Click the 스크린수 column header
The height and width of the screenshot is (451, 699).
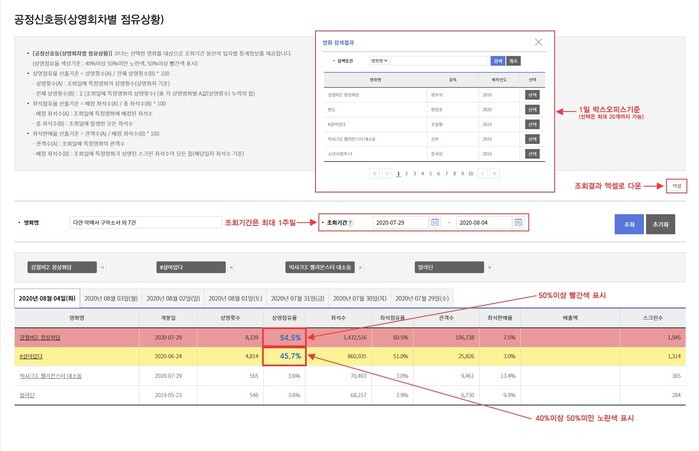pyautogui.click(x=653, y=318)
